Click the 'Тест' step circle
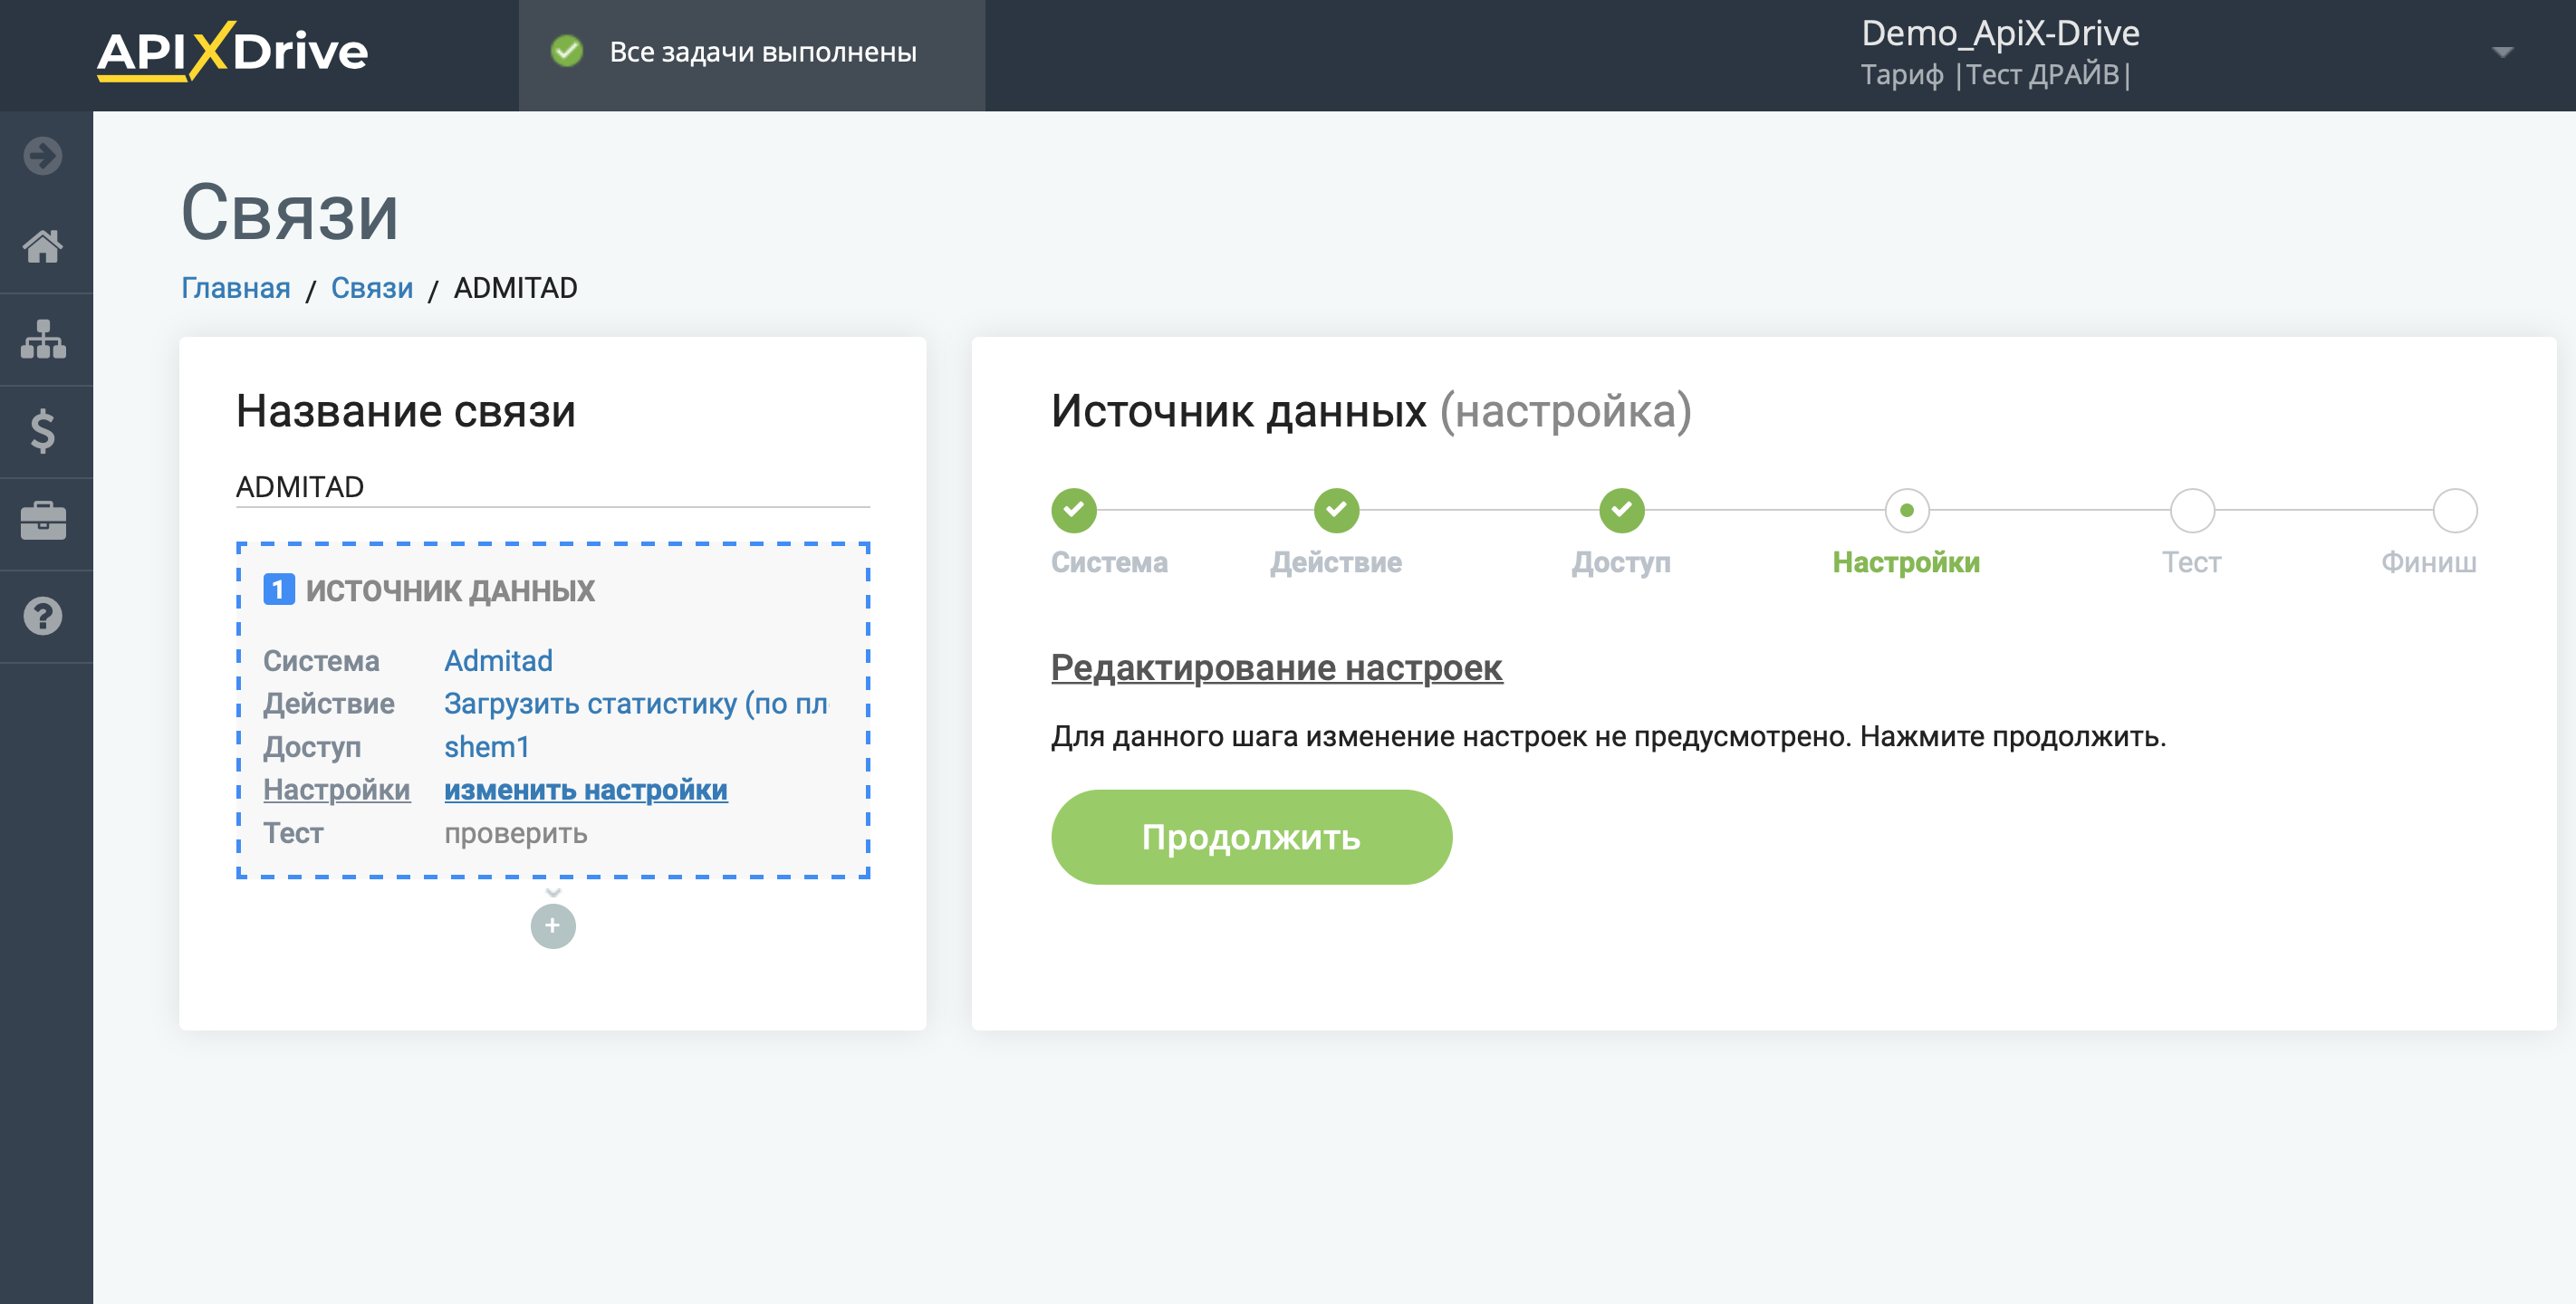 [x=2192, y=510]
